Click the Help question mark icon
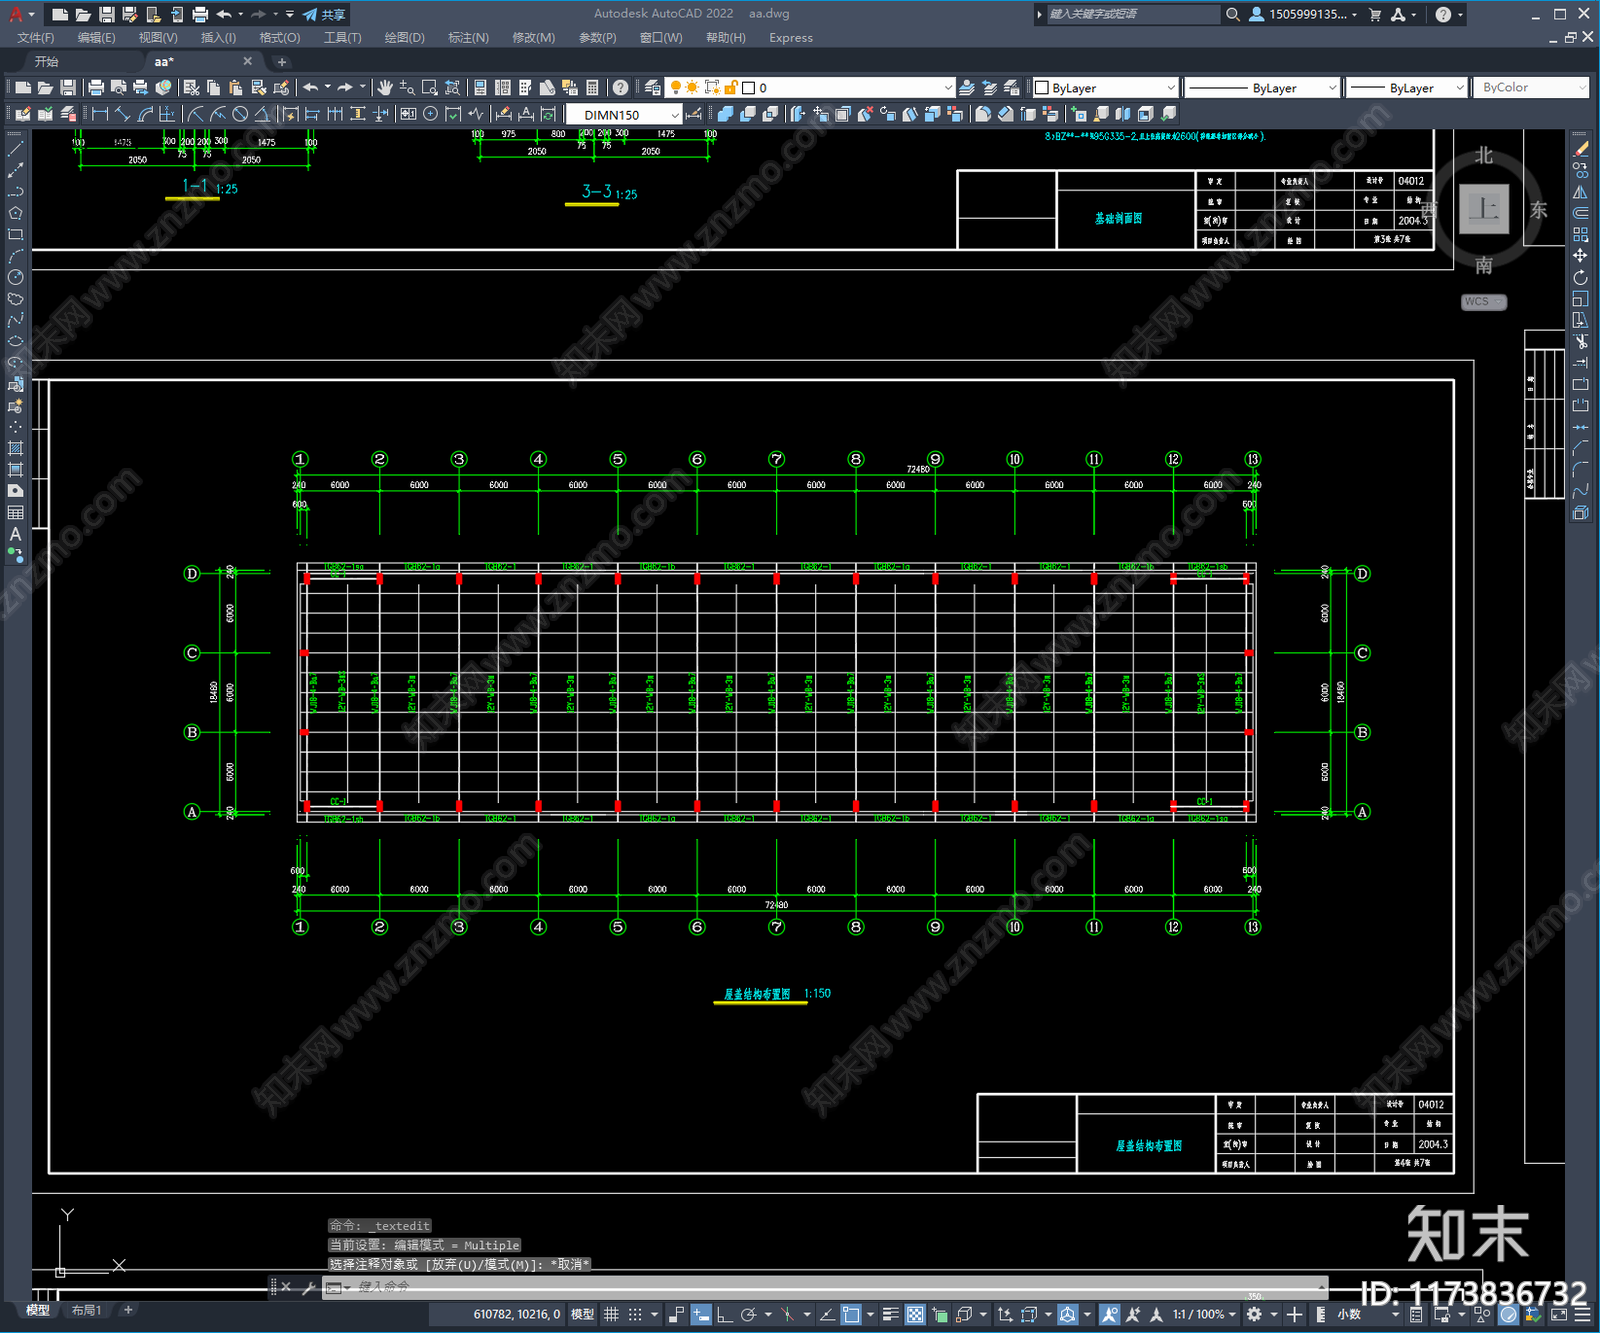The image size is (1600, 1333). coord(621,88)
